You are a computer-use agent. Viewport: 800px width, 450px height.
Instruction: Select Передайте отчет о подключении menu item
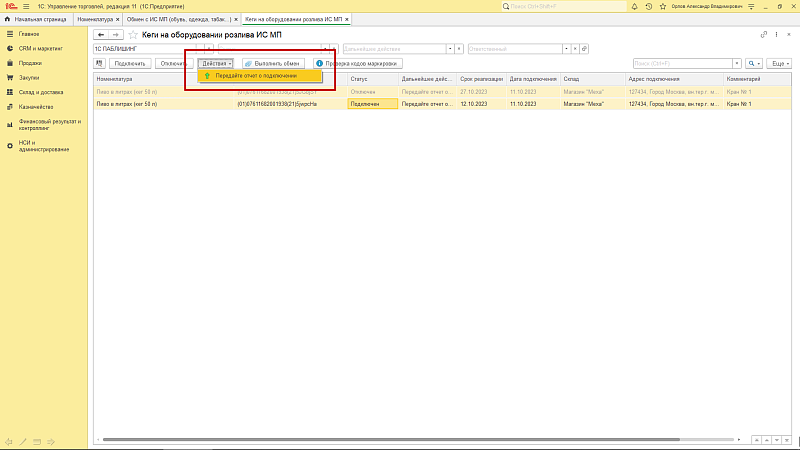[x=260, y=76]
